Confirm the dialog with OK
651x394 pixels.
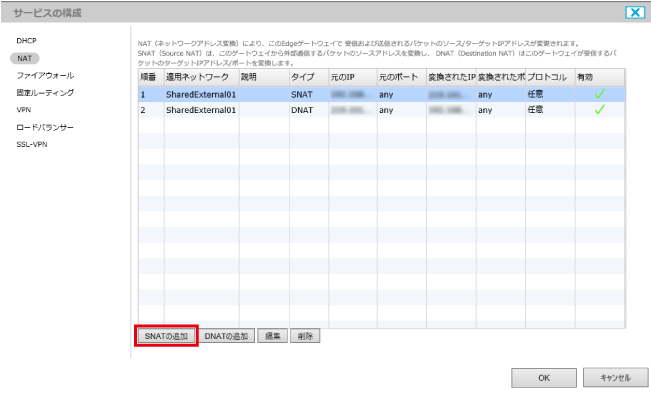pos(544,378)
